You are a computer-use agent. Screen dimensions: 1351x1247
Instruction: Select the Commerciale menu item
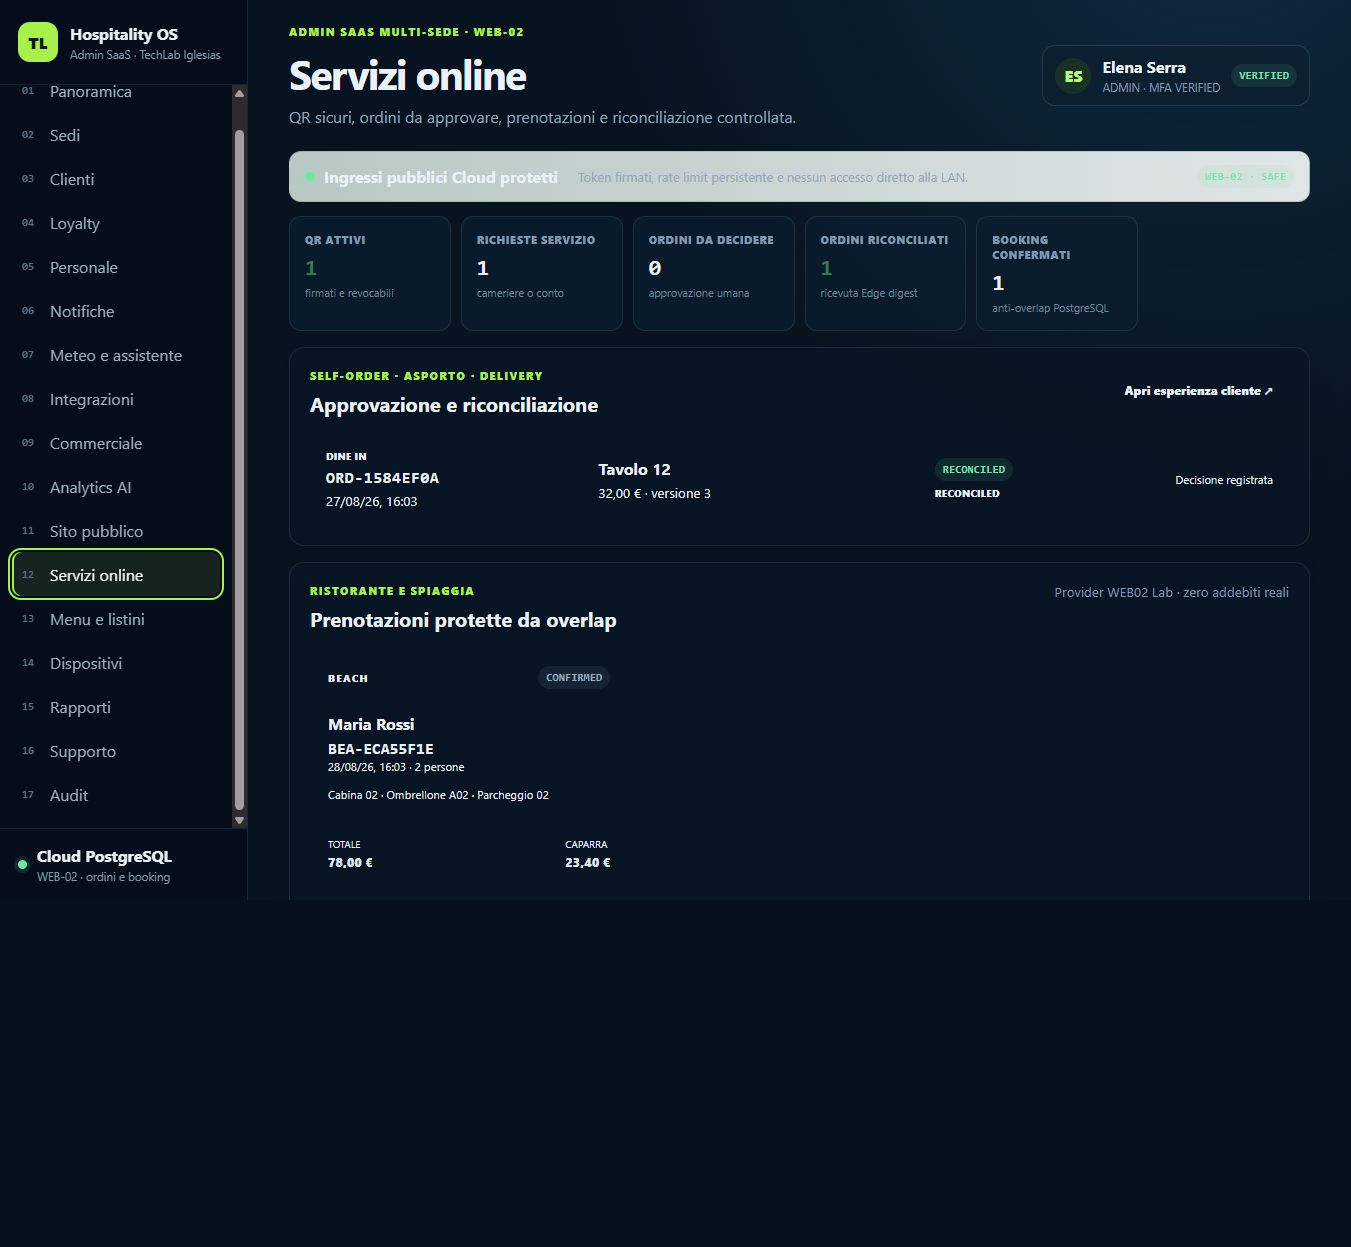pos(117,443)
